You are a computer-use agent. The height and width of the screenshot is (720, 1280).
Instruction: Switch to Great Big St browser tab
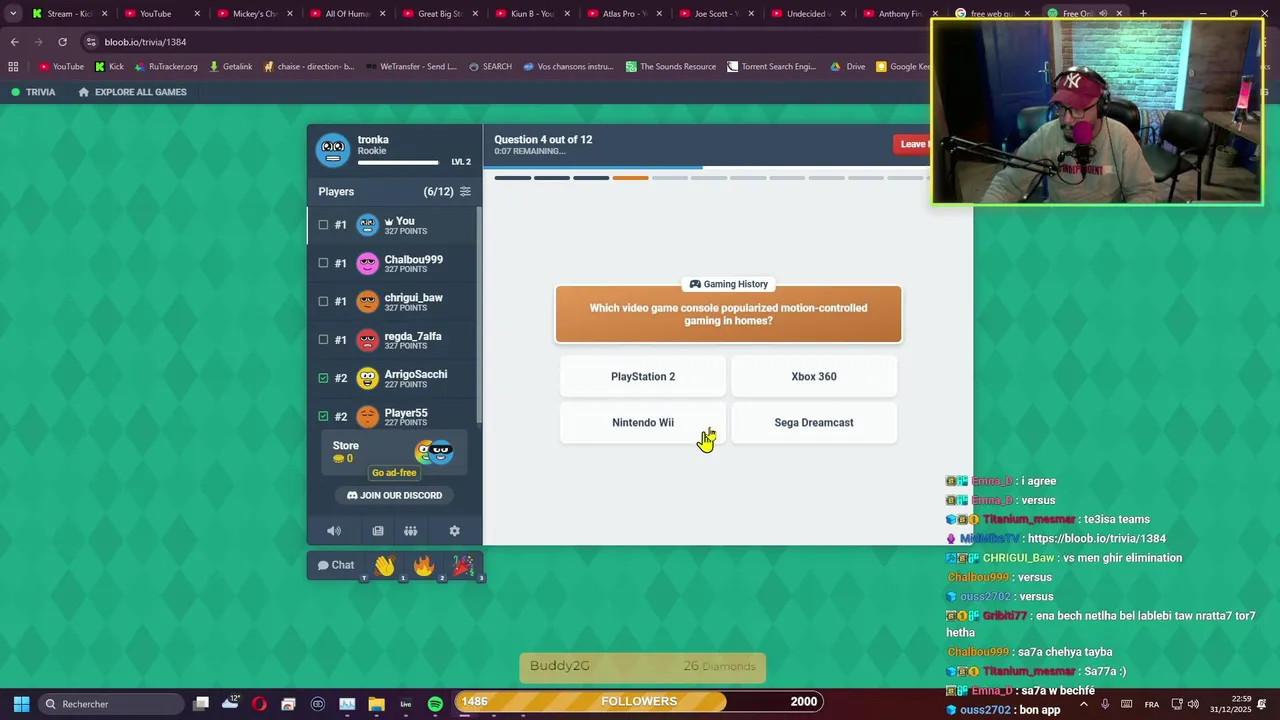tap(438, 14)
